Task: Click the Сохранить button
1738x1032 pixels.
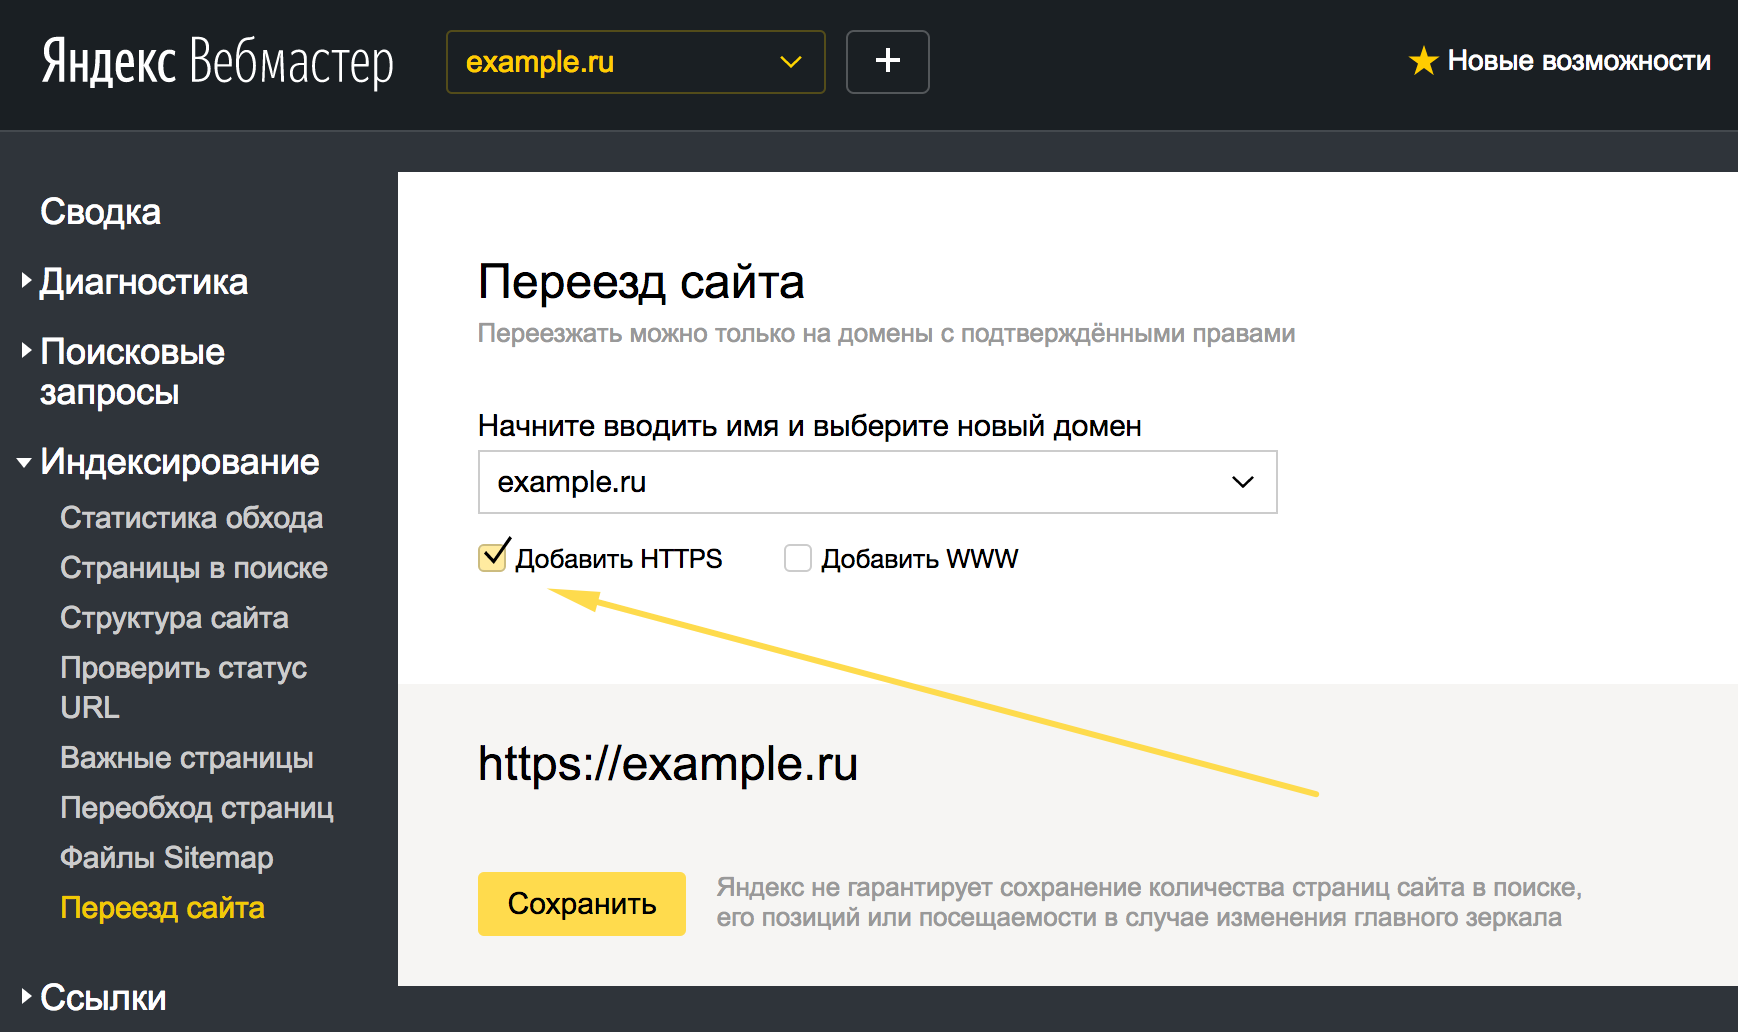Action: pos(581,903)
